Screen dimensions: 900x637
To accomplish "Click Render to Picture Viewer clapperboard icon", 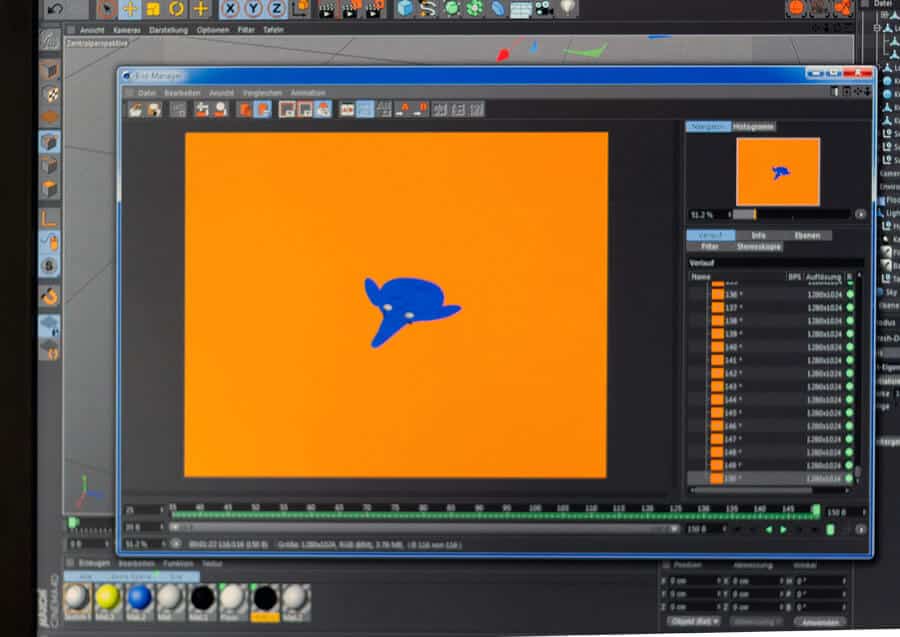I will pos(350,9).
